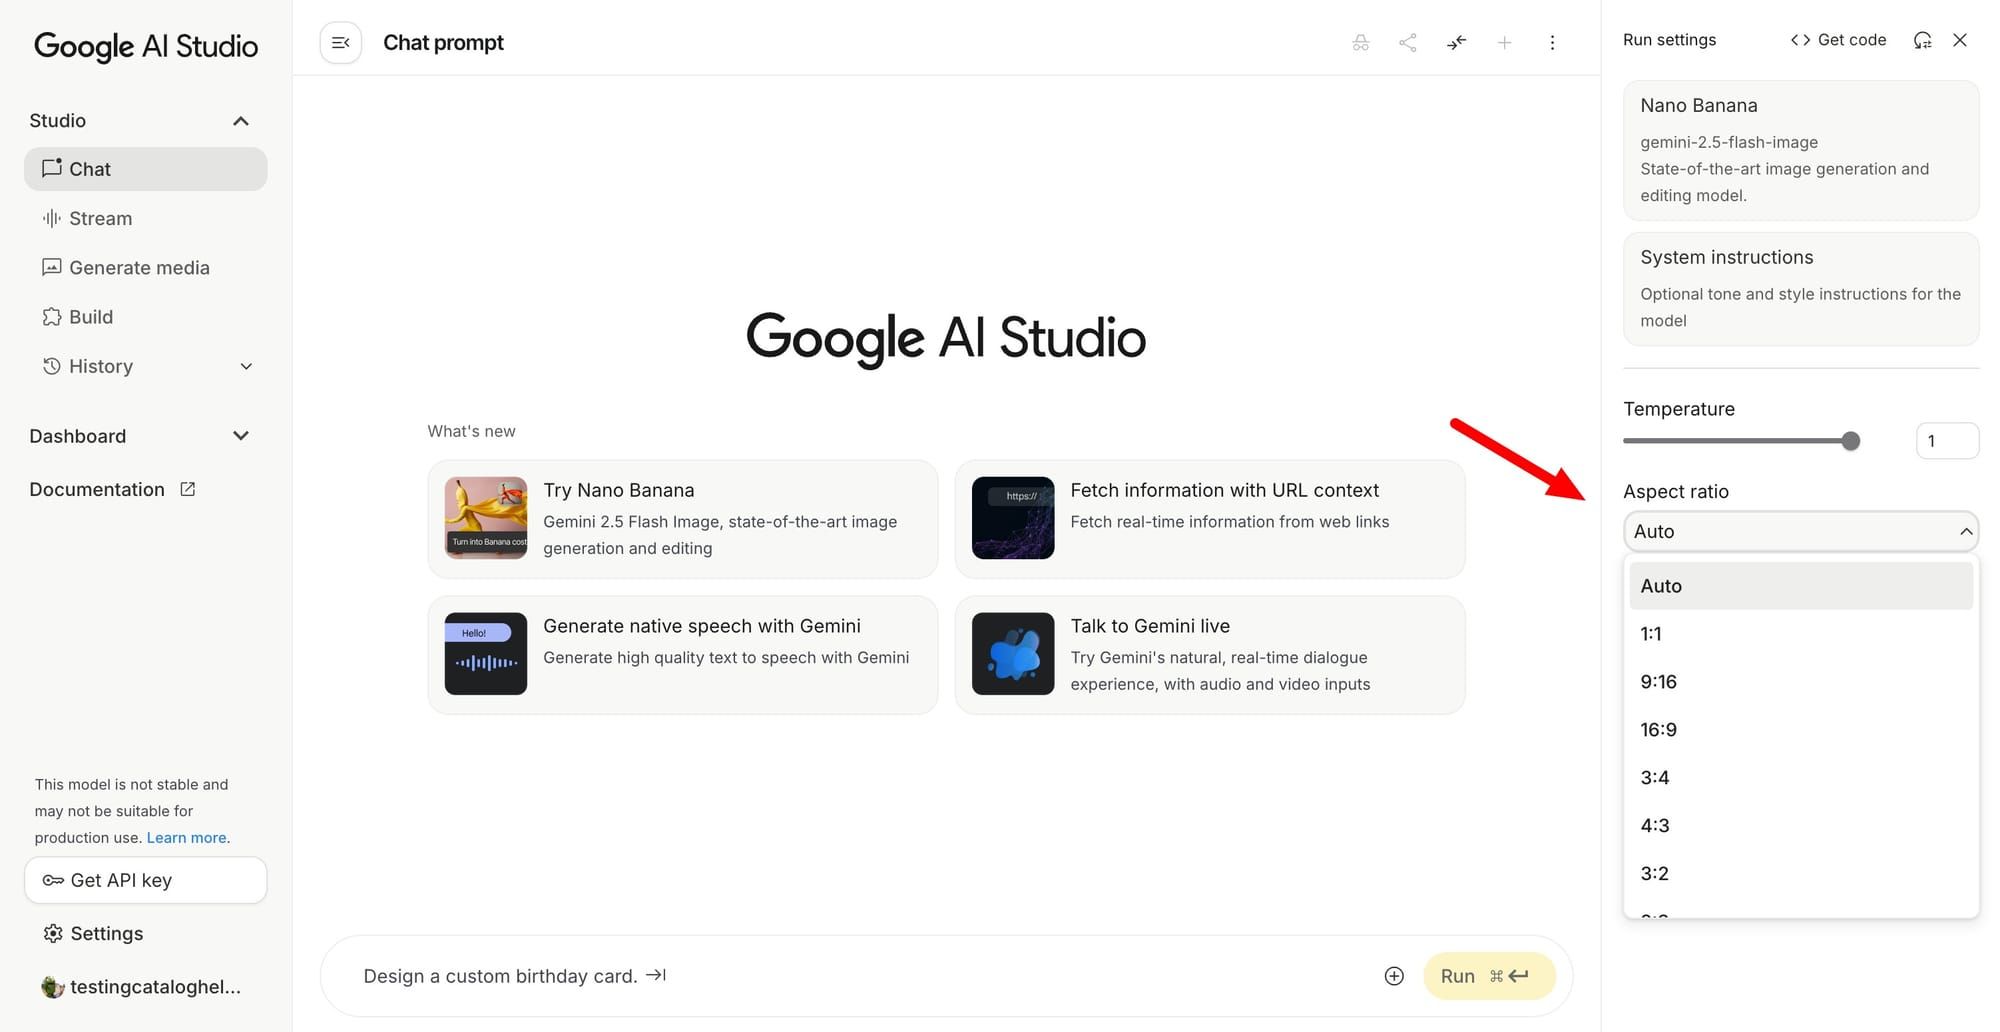Click the Generate media image icon
Viewport: 2000px width, 1032px height.
coord(52,267)
